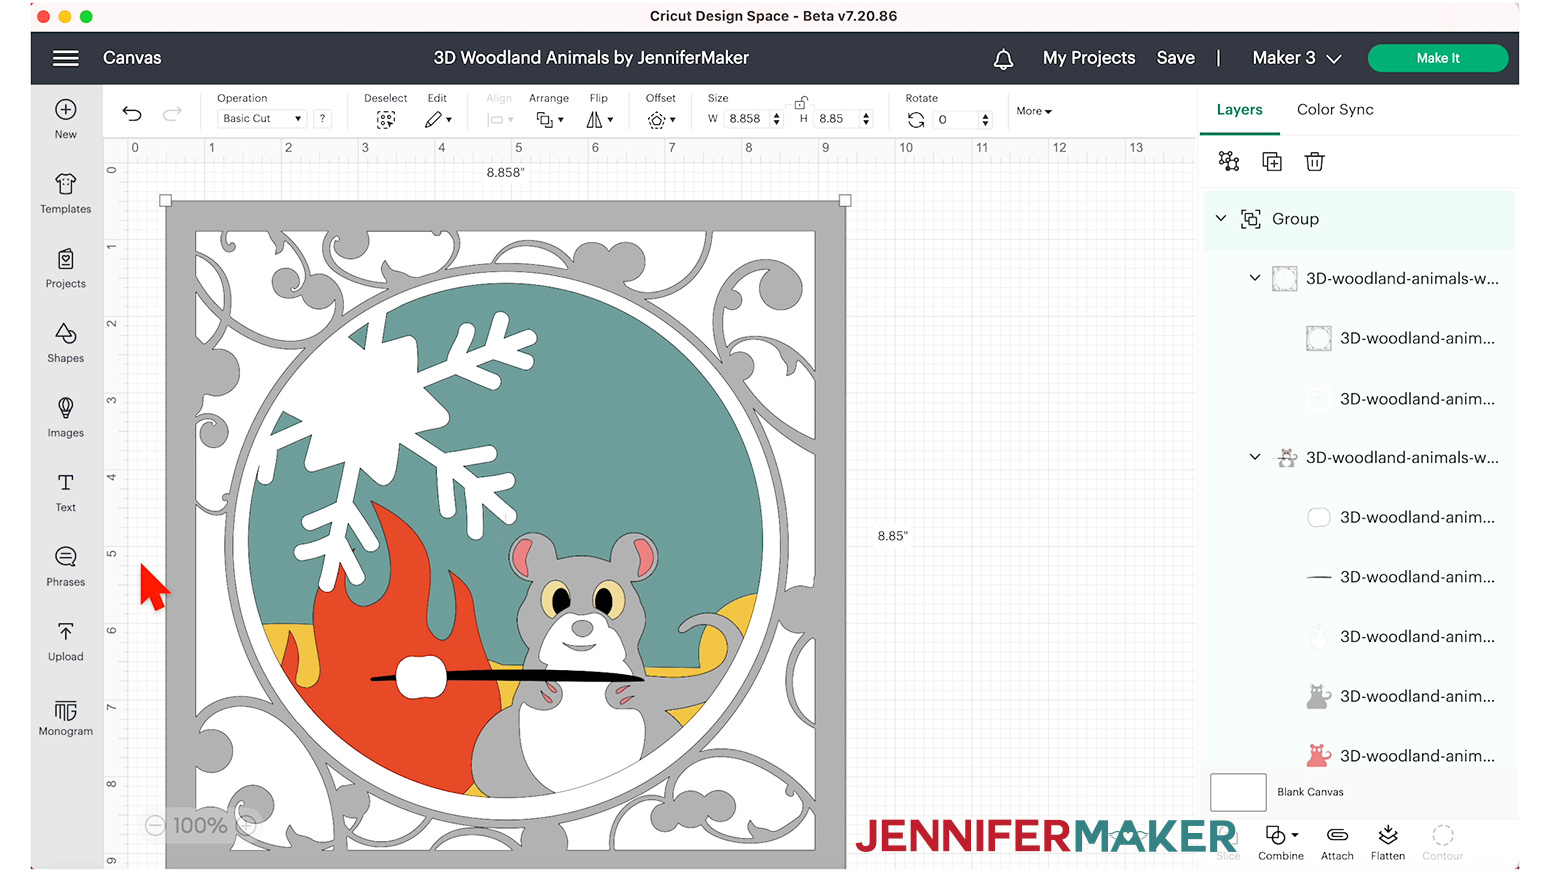Open the Flip dropdown

(600, 119)
